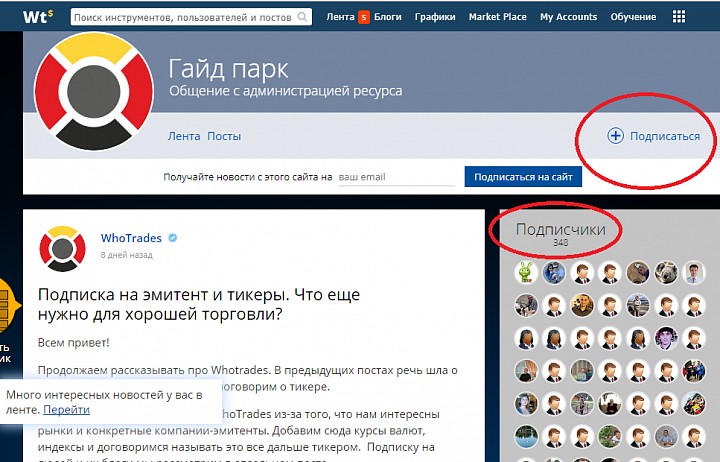Screen dimensions: 720x462
Task: Open the post title about эмитент и тикеры
Action: [x=199, y=304]
